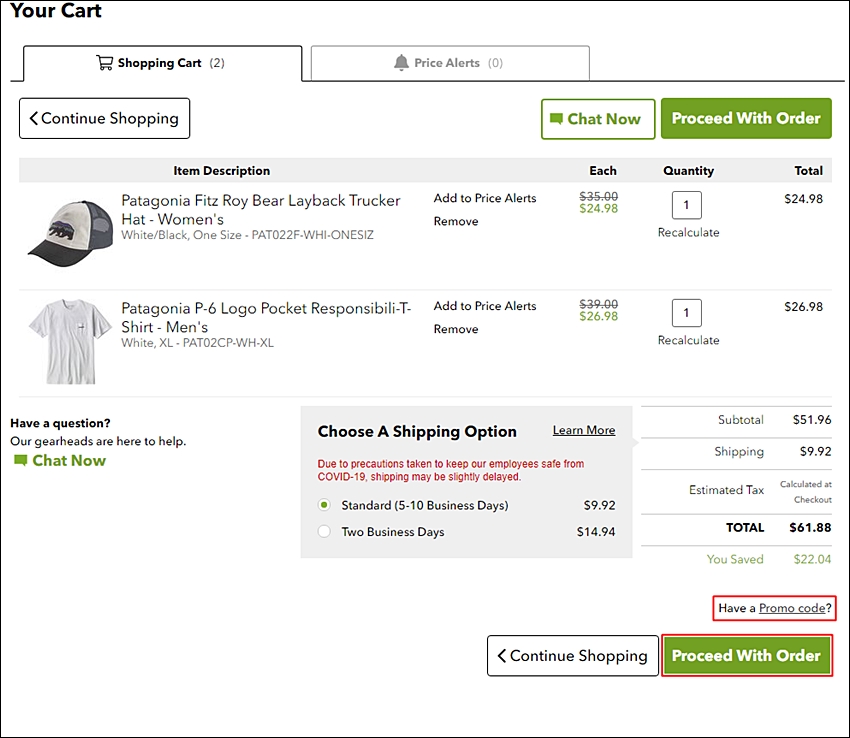The width and height of the screenshot is (850, 738).
Task: Click the Learn More shipping link
Action: pos(584,431)
